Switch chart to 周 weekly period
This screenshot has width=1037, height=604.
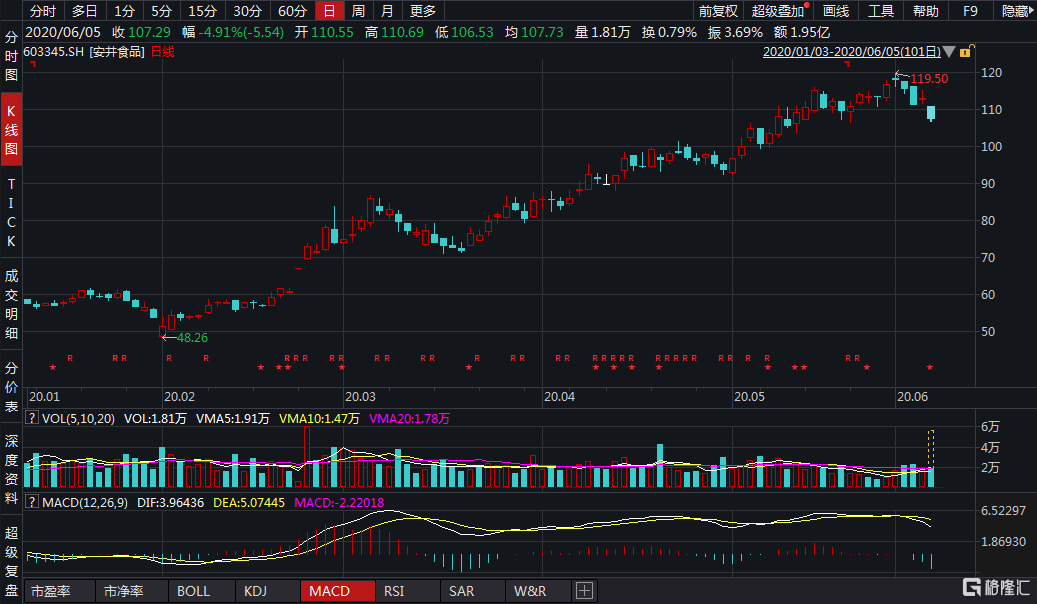[x=358, y=11]
